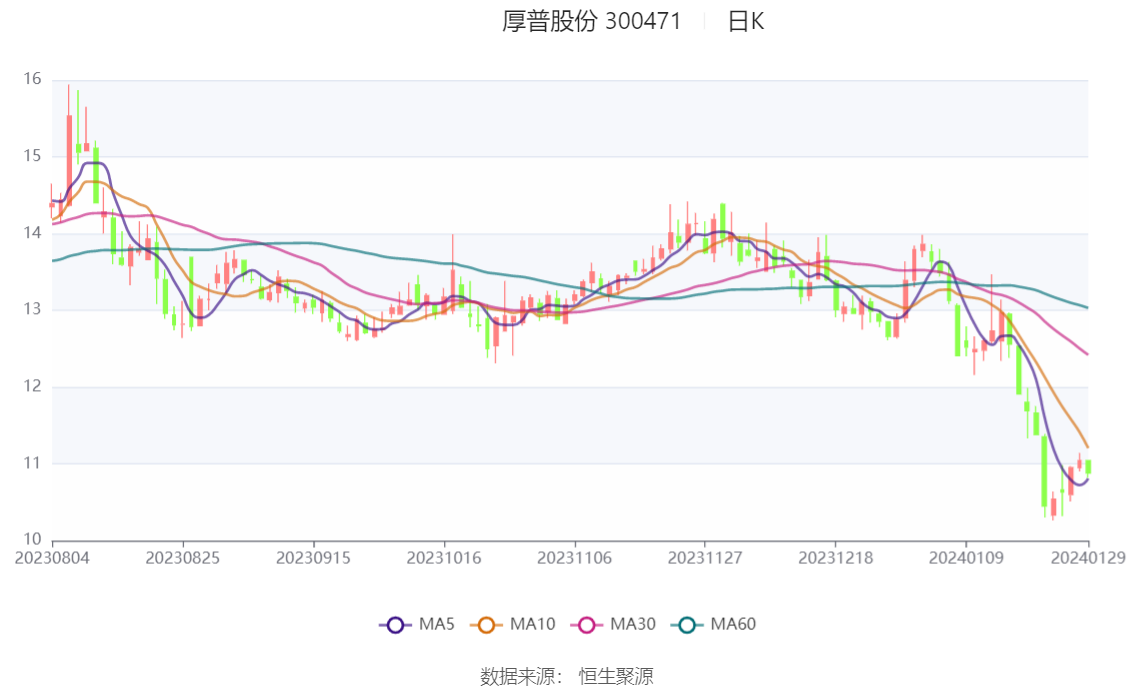
Task: Toggle the MA60 legend series
Action: click(714, 624)
